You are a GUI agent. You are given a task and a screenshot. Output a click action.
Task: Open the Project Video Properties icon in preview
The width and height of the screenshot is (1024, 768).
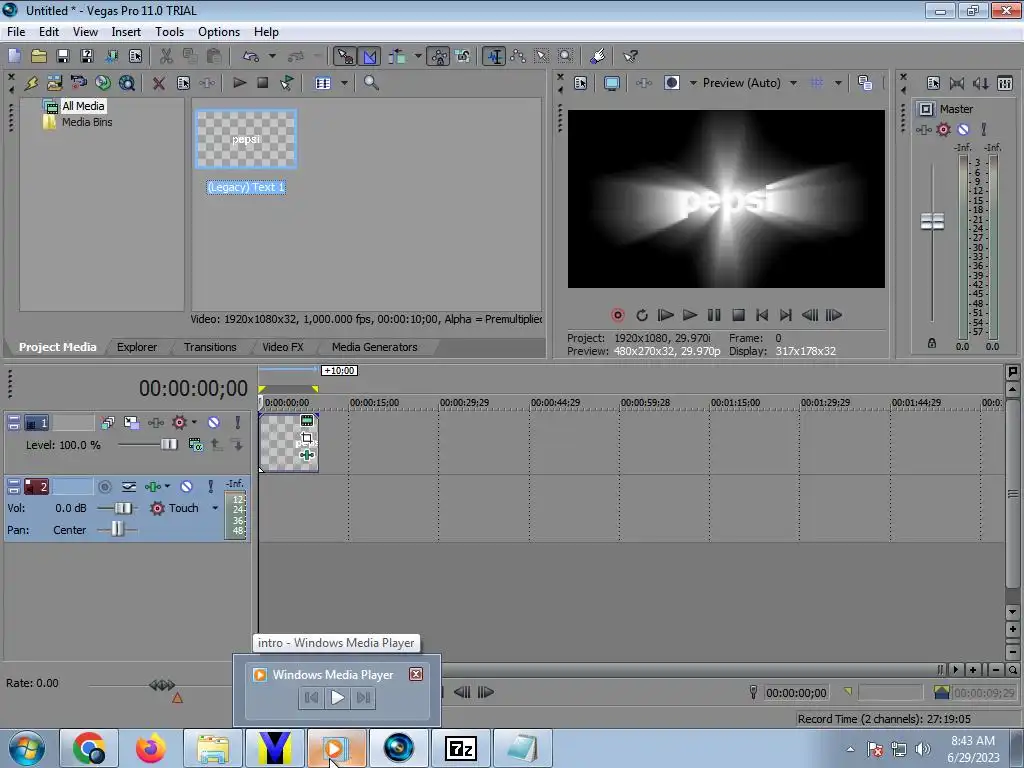[x=581, y=83]
